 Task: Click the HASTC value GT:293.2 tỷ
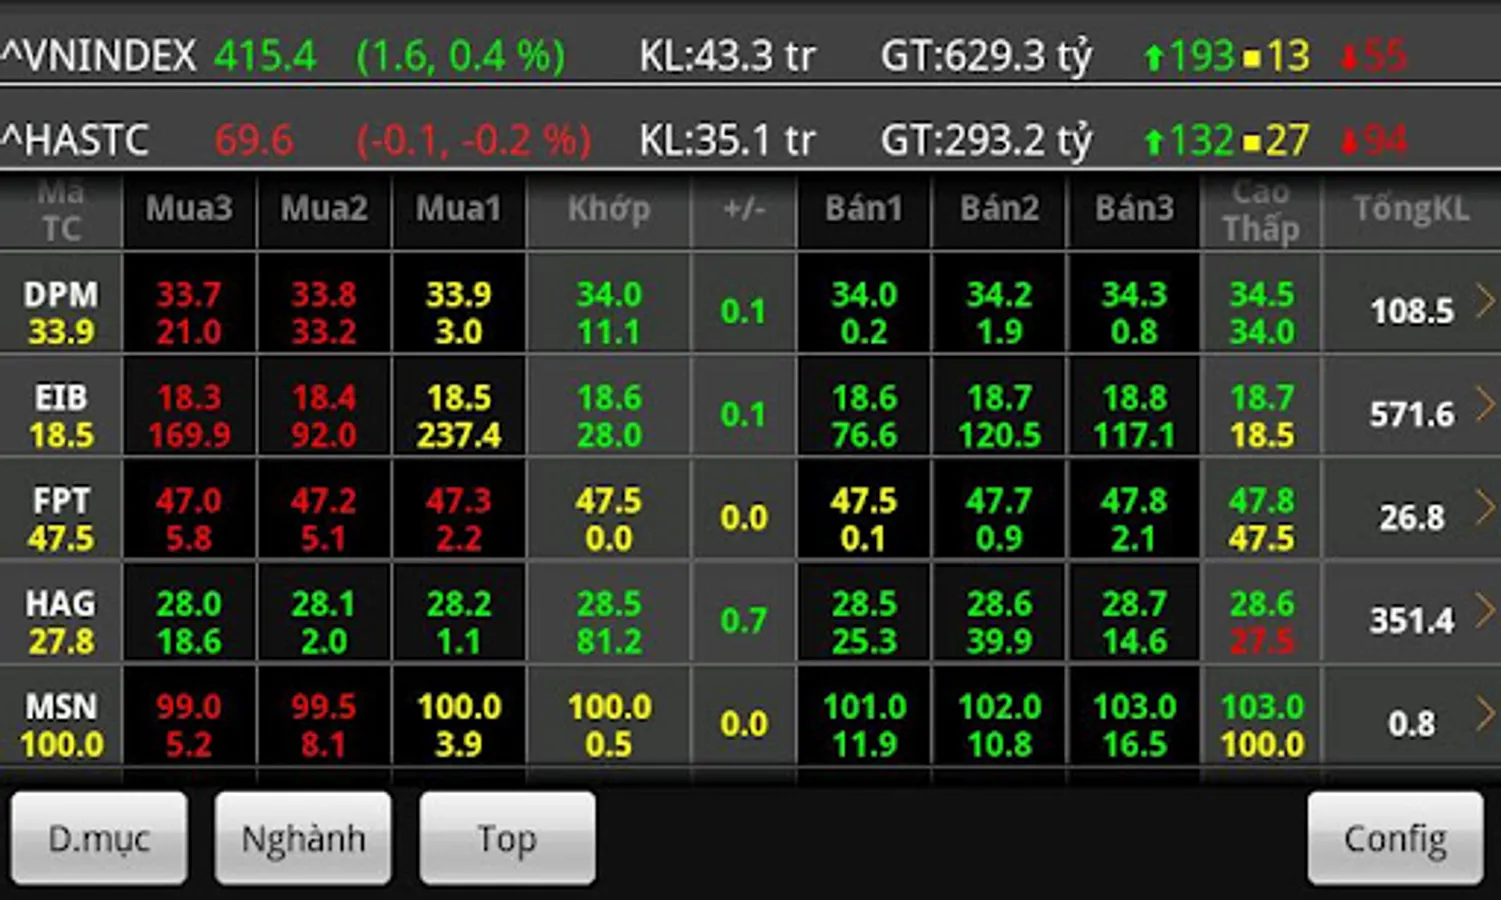pyautogui.click(x=986, y=142)
